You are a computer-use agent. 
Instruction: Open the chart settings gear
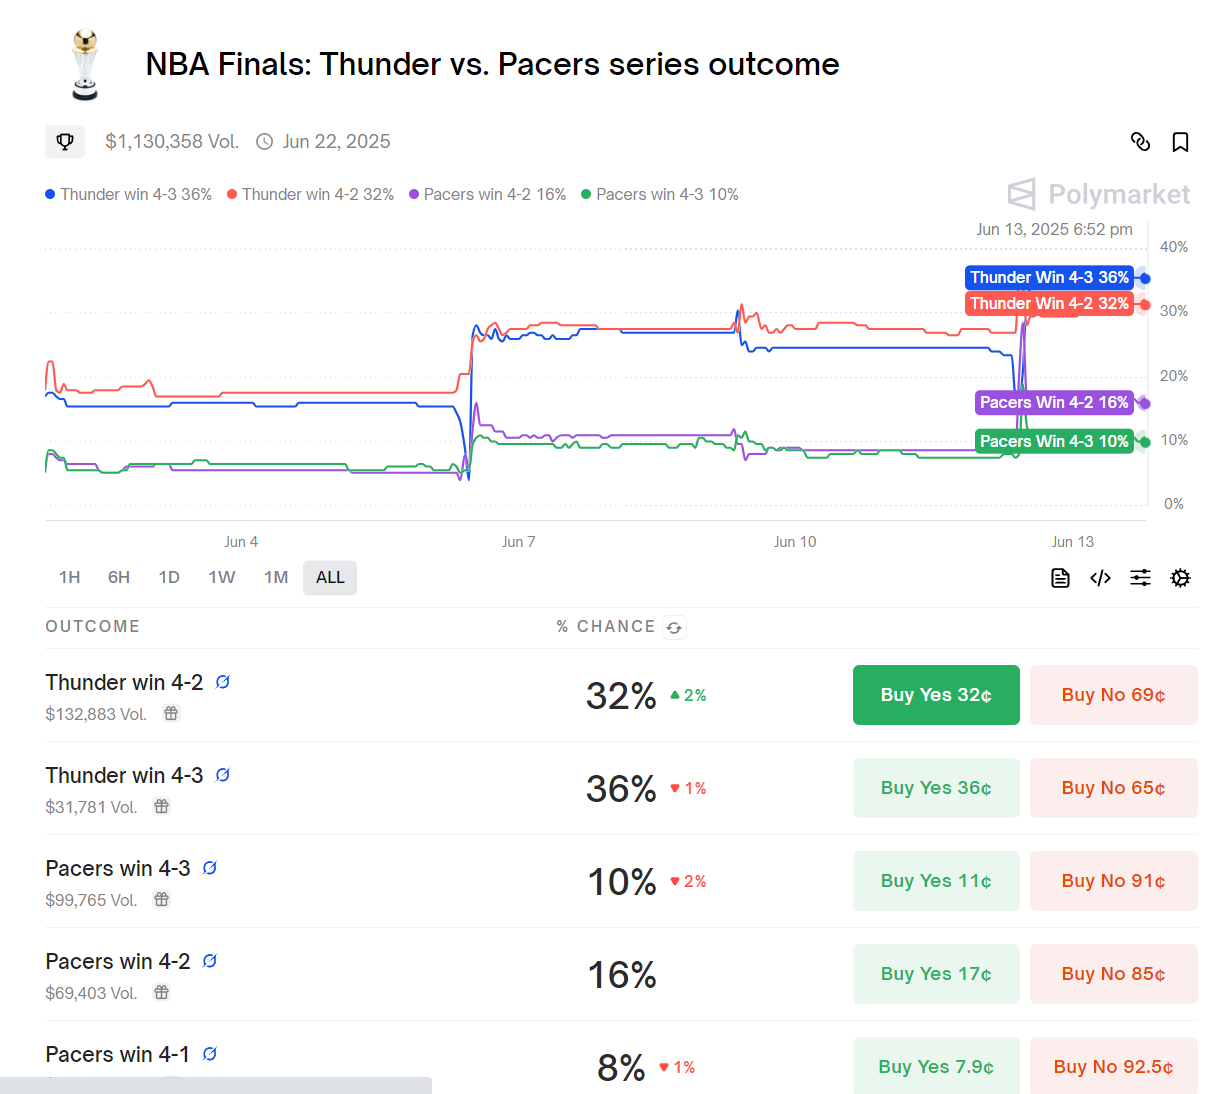(x=1180, y=578)
